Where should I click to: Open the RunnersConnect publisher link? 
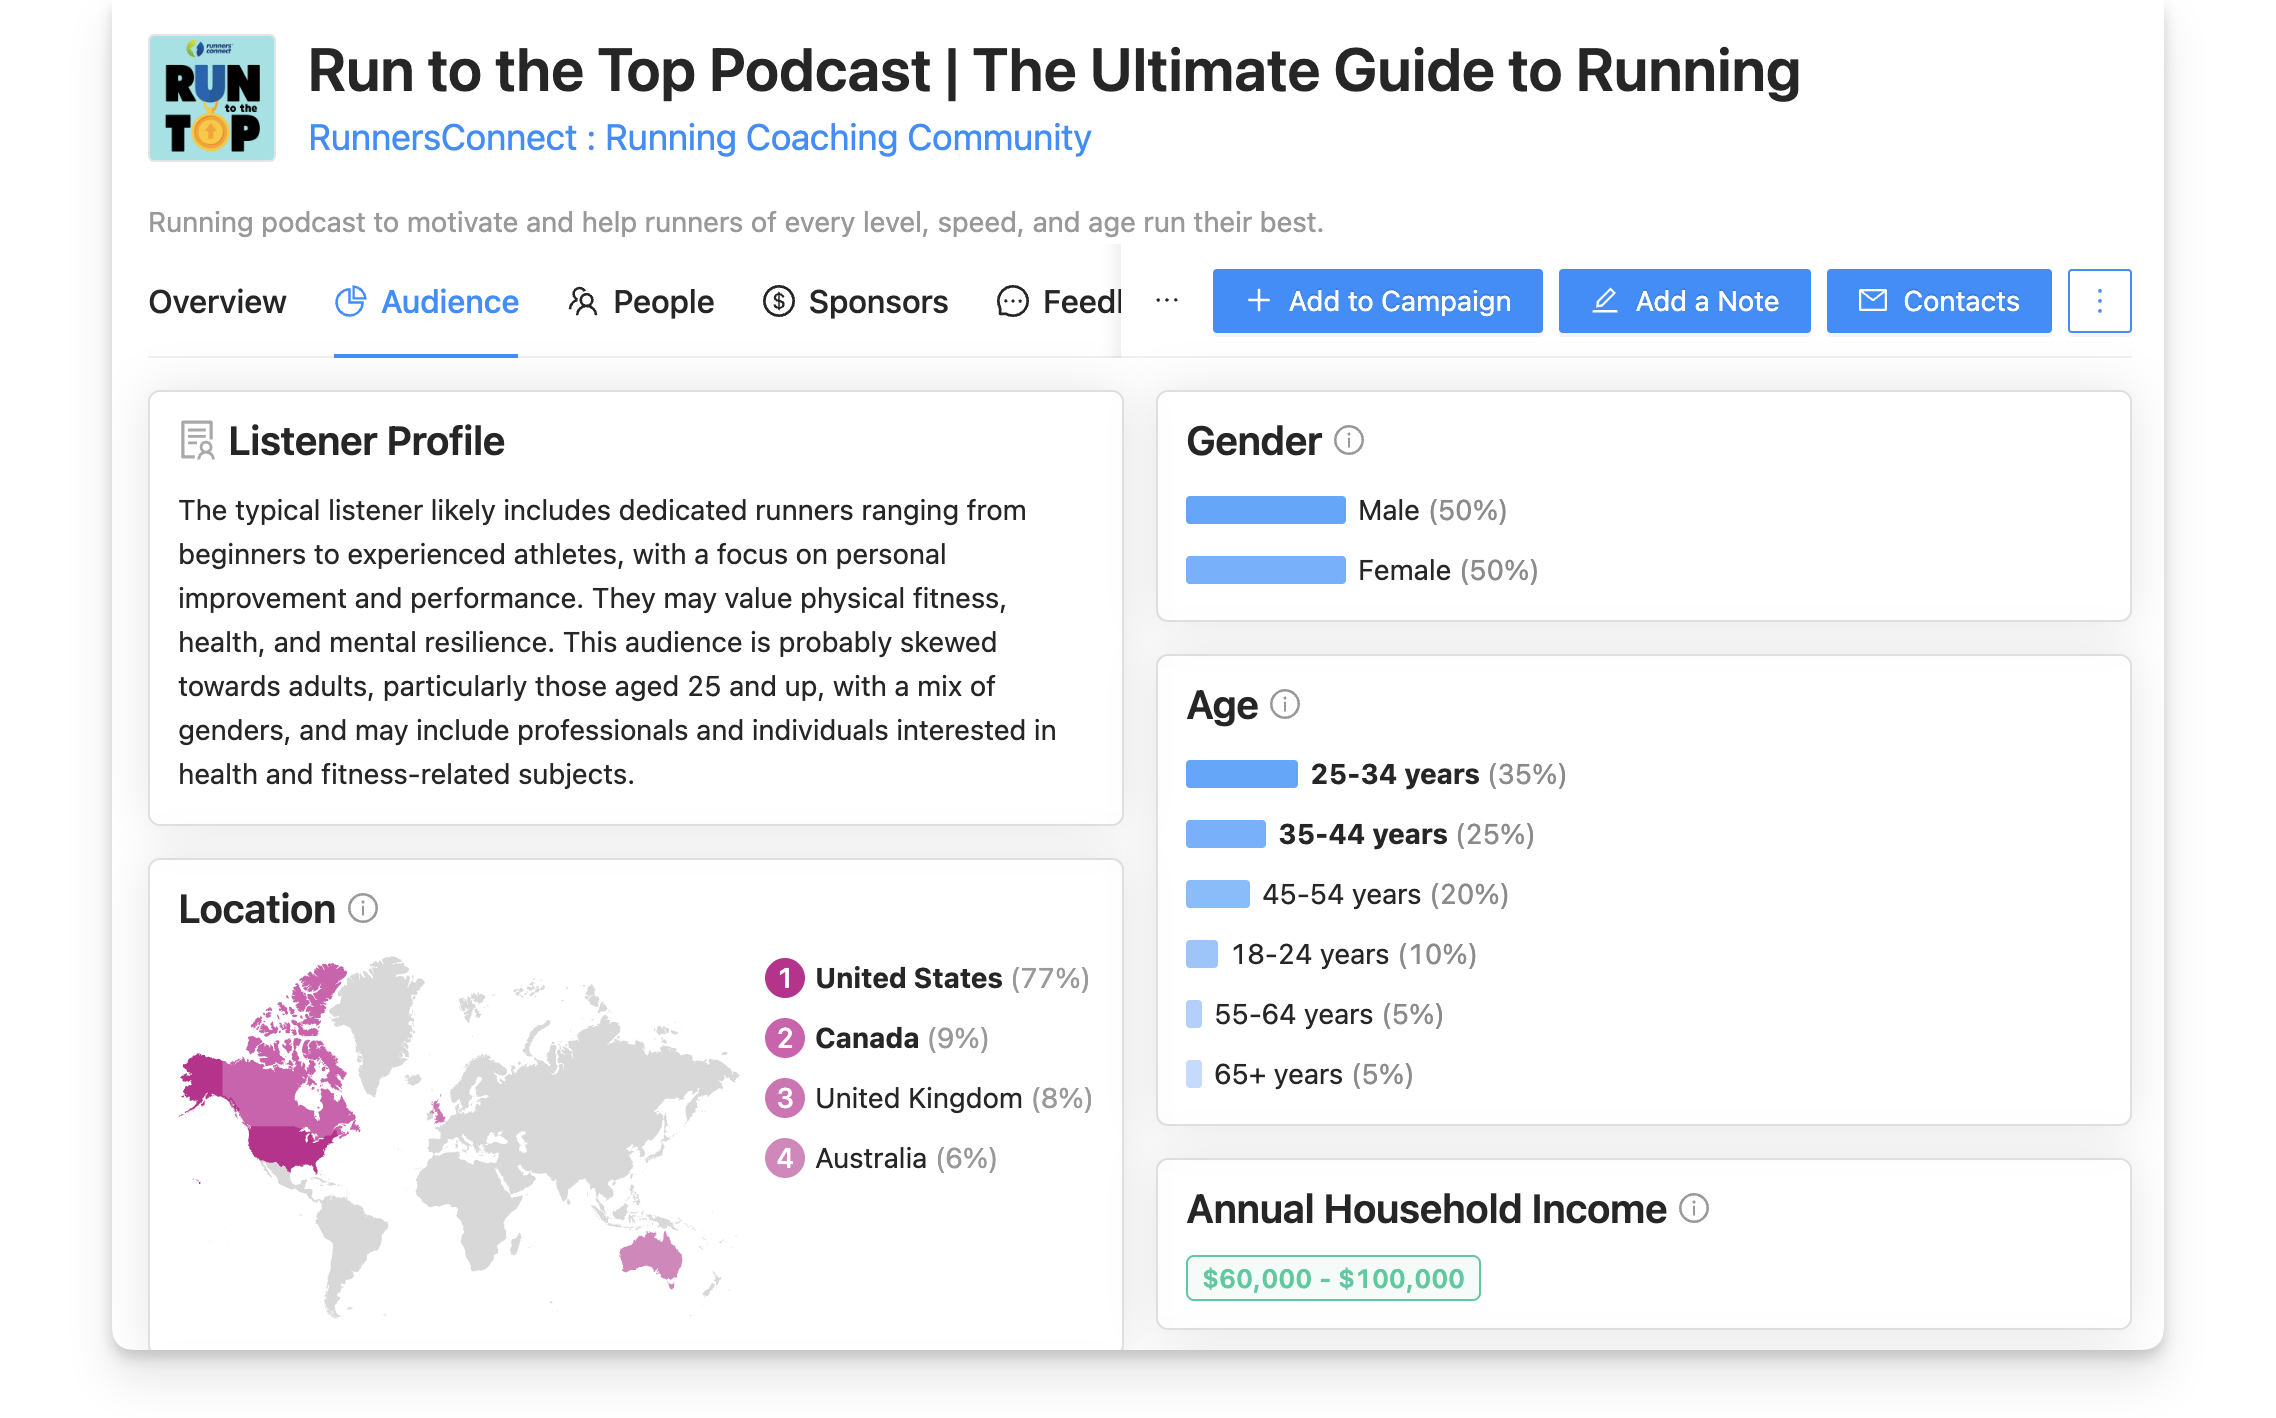tap(699, 138)
